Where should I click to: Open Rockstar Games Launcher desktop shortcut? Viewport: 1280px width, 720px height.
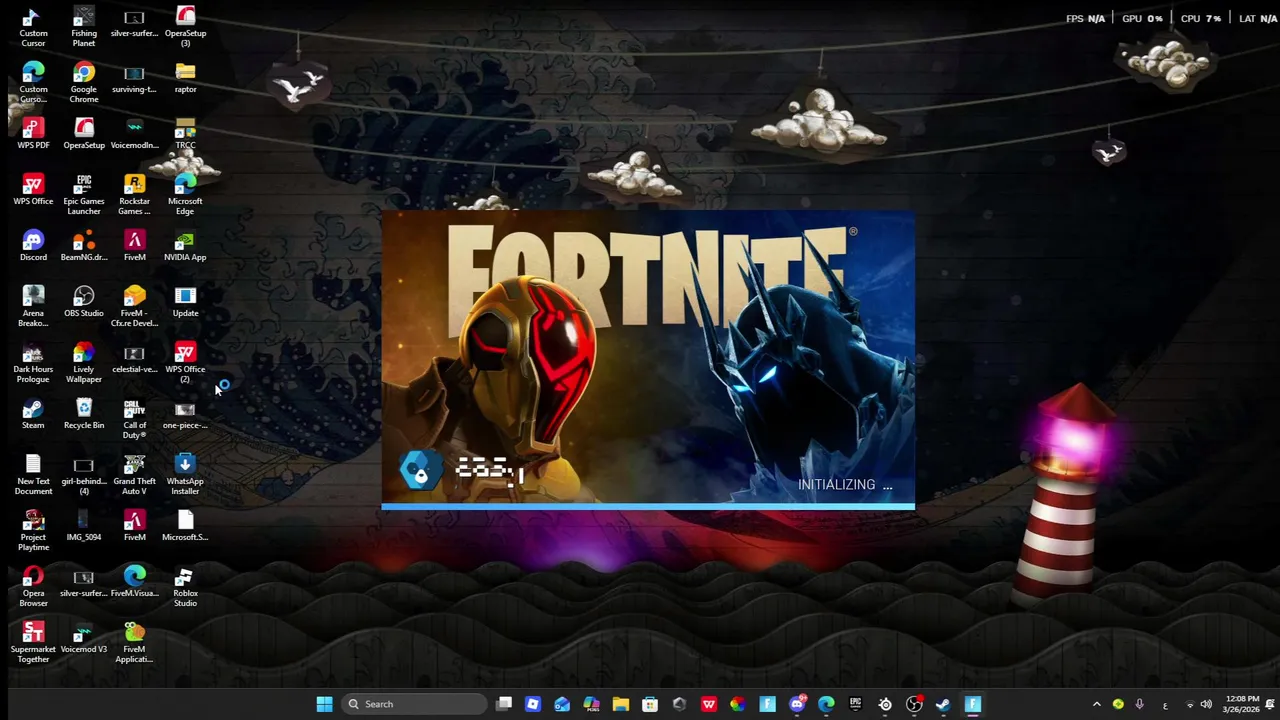click(x=134, y=195)
